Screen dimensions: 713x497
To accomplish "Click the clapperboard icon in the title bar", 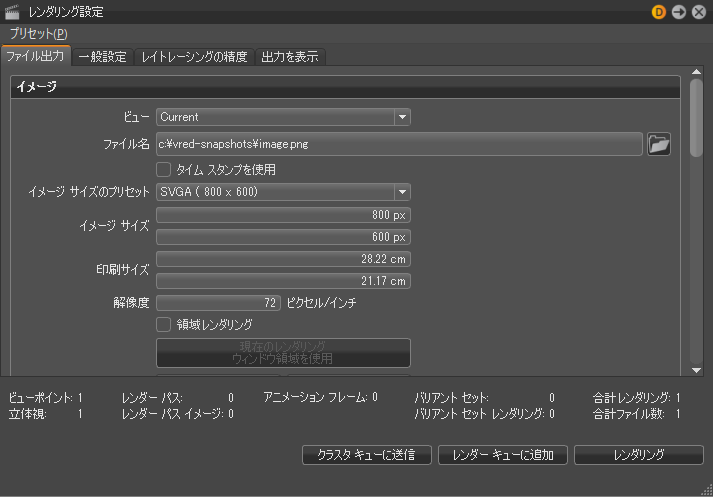I will point(12,12).
